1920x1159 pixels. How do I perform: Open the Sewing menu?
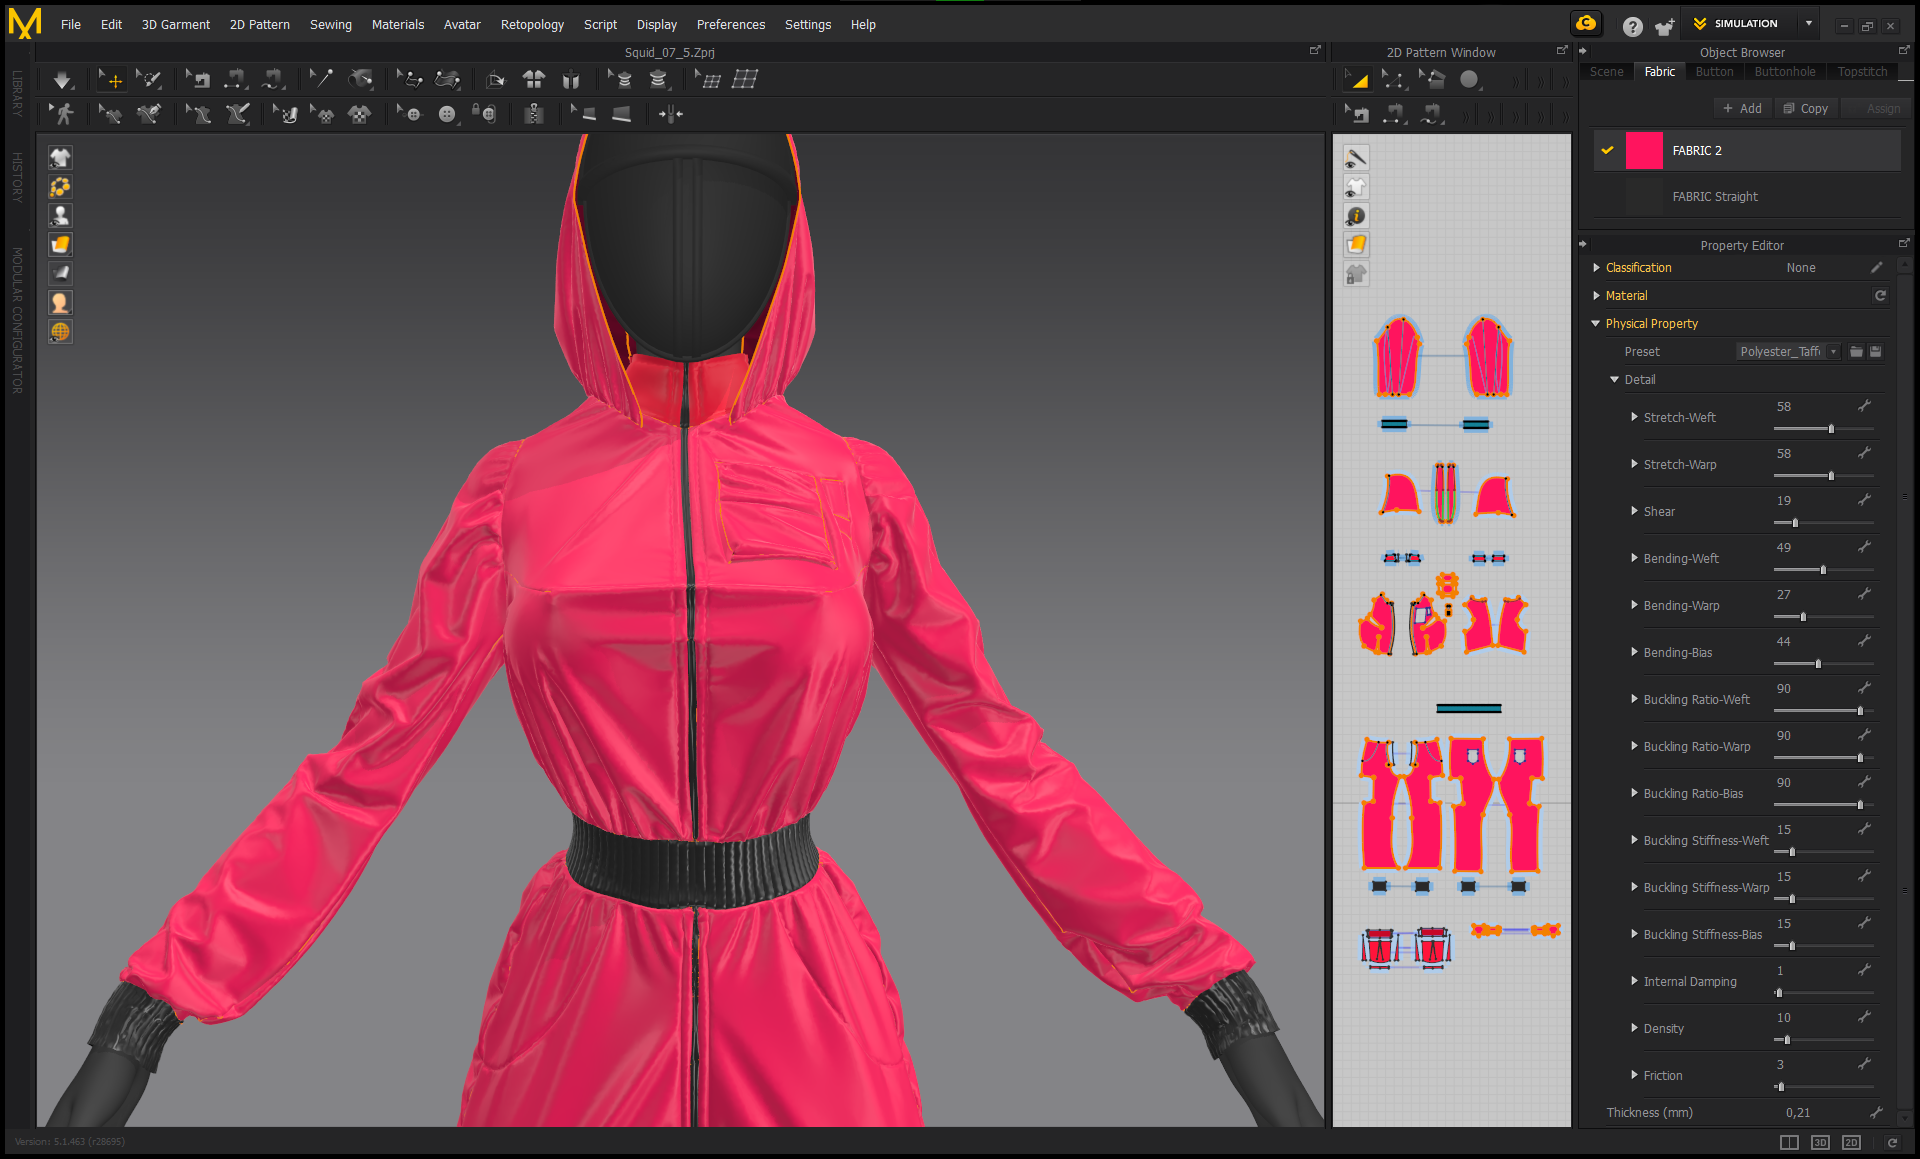(331, 24)
